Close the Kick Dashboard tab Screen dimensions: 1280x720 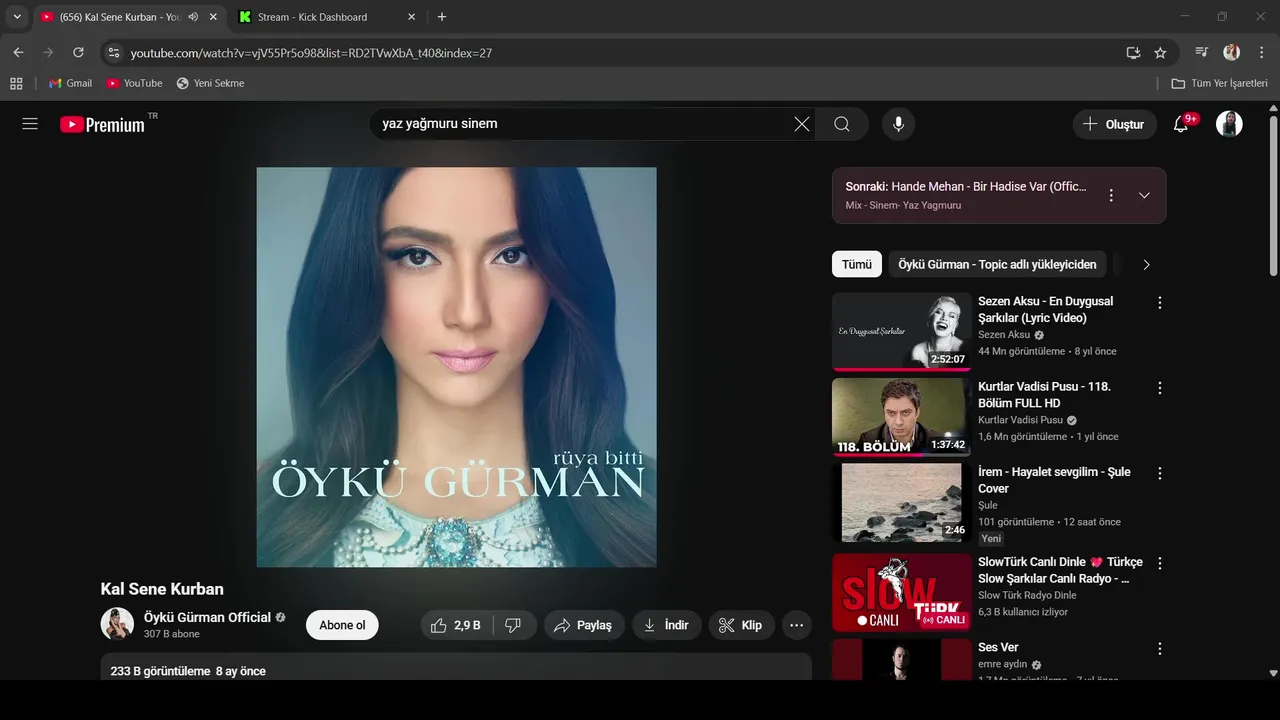tap(411, 17)
